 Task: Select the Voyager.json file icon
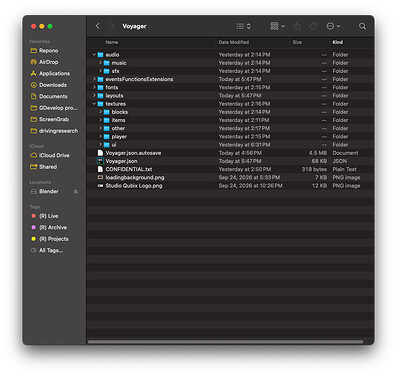click(100, 161)
